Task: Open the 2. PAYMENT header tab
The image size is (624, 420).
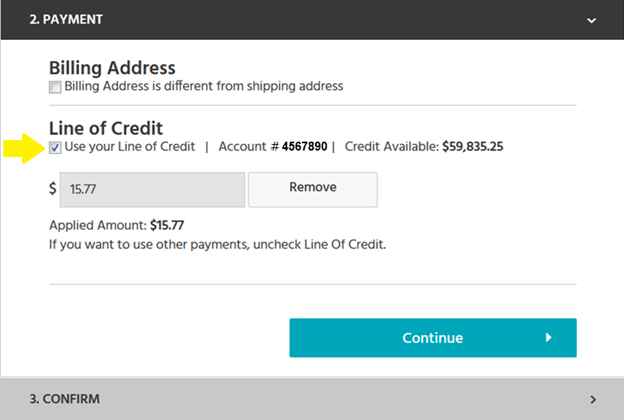Action: point(312,20)
